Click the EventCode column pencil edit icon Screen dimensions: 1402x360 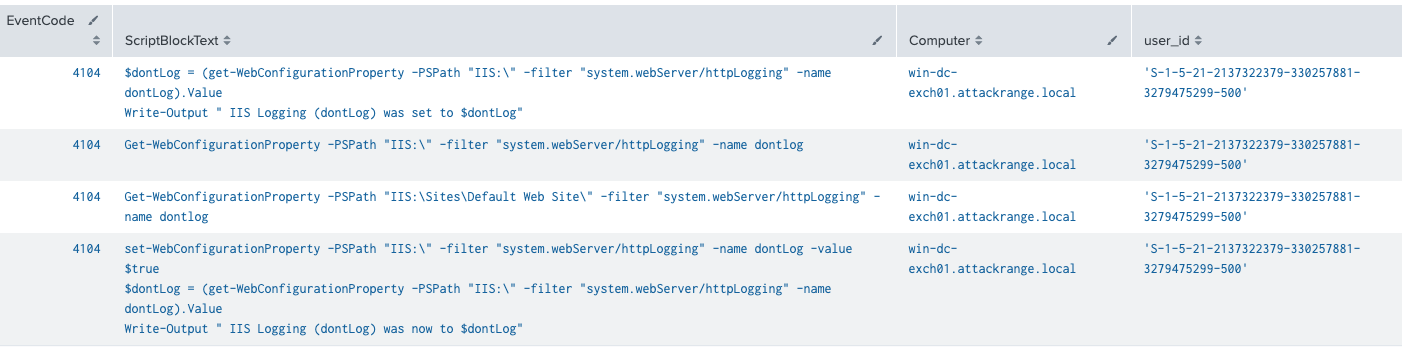94,20
